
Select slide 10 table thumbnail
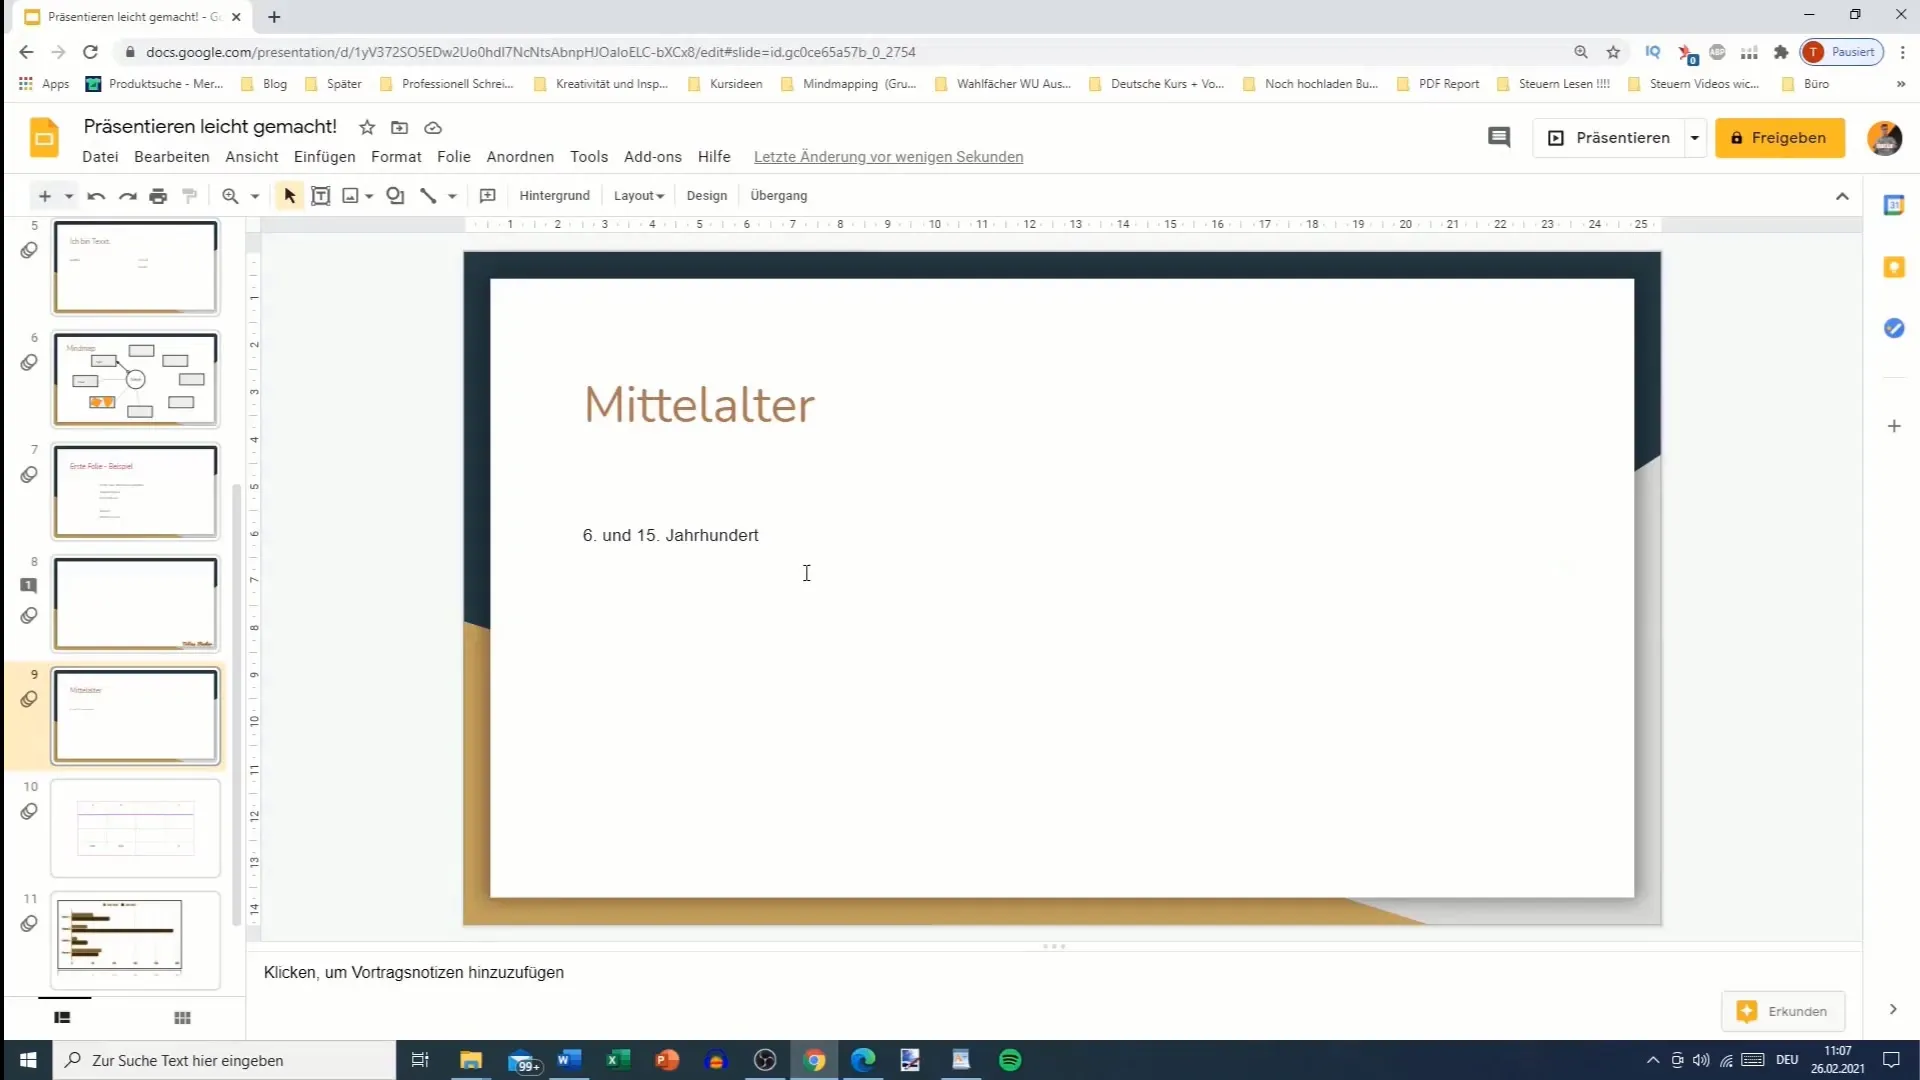coord(135,828)
